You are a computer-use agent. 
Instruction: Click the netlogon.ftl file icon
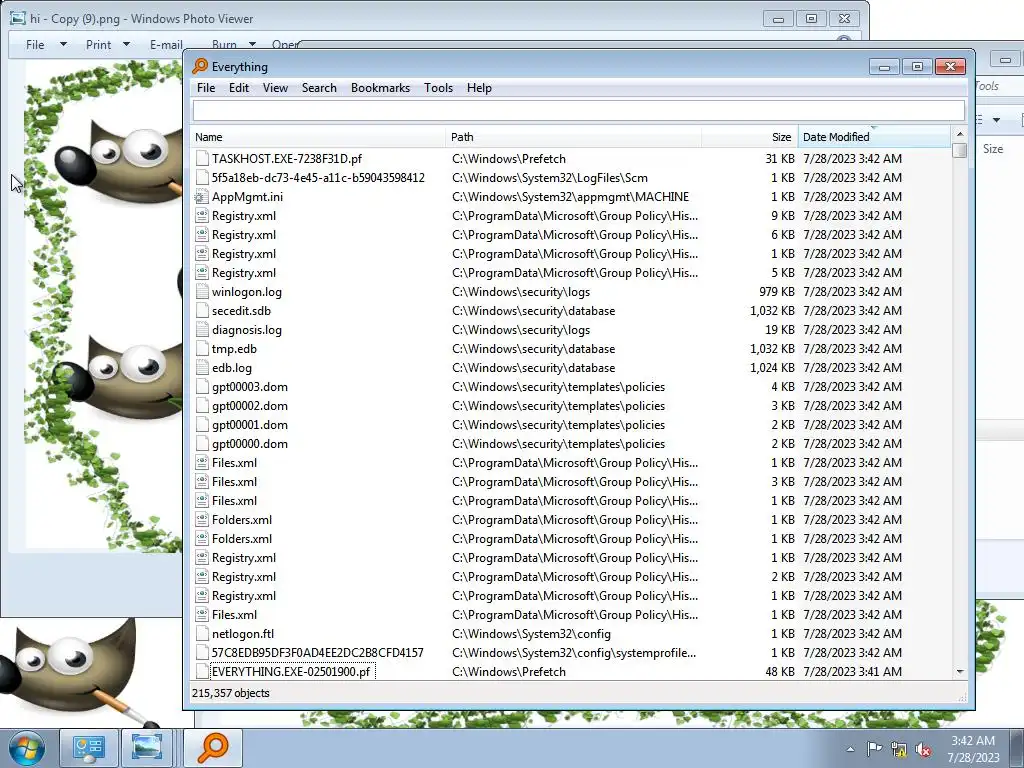point(202,633)
